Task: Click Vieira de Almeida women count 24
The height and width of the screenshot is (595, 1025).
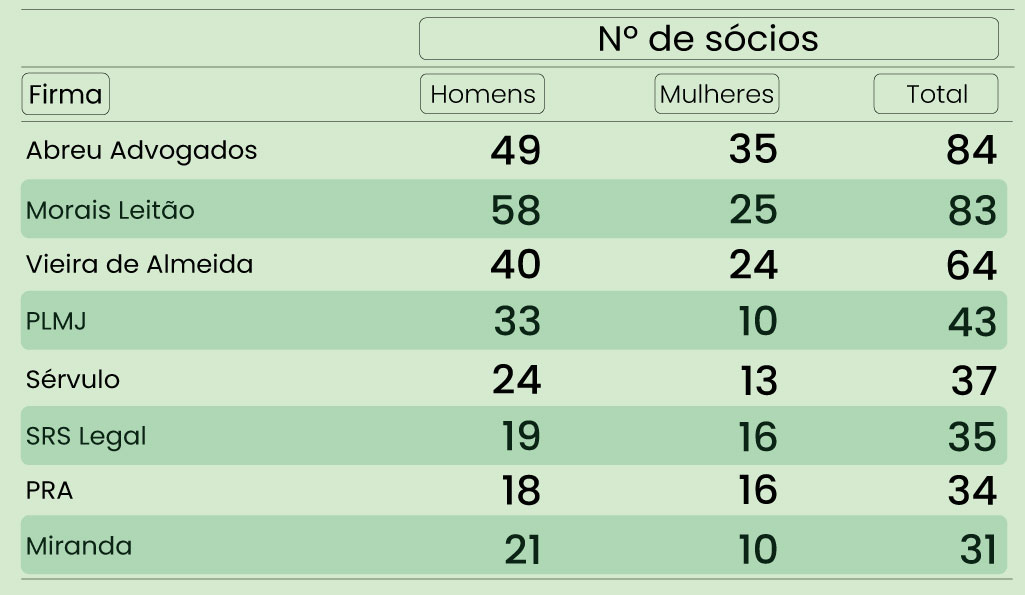Action: 752,265
